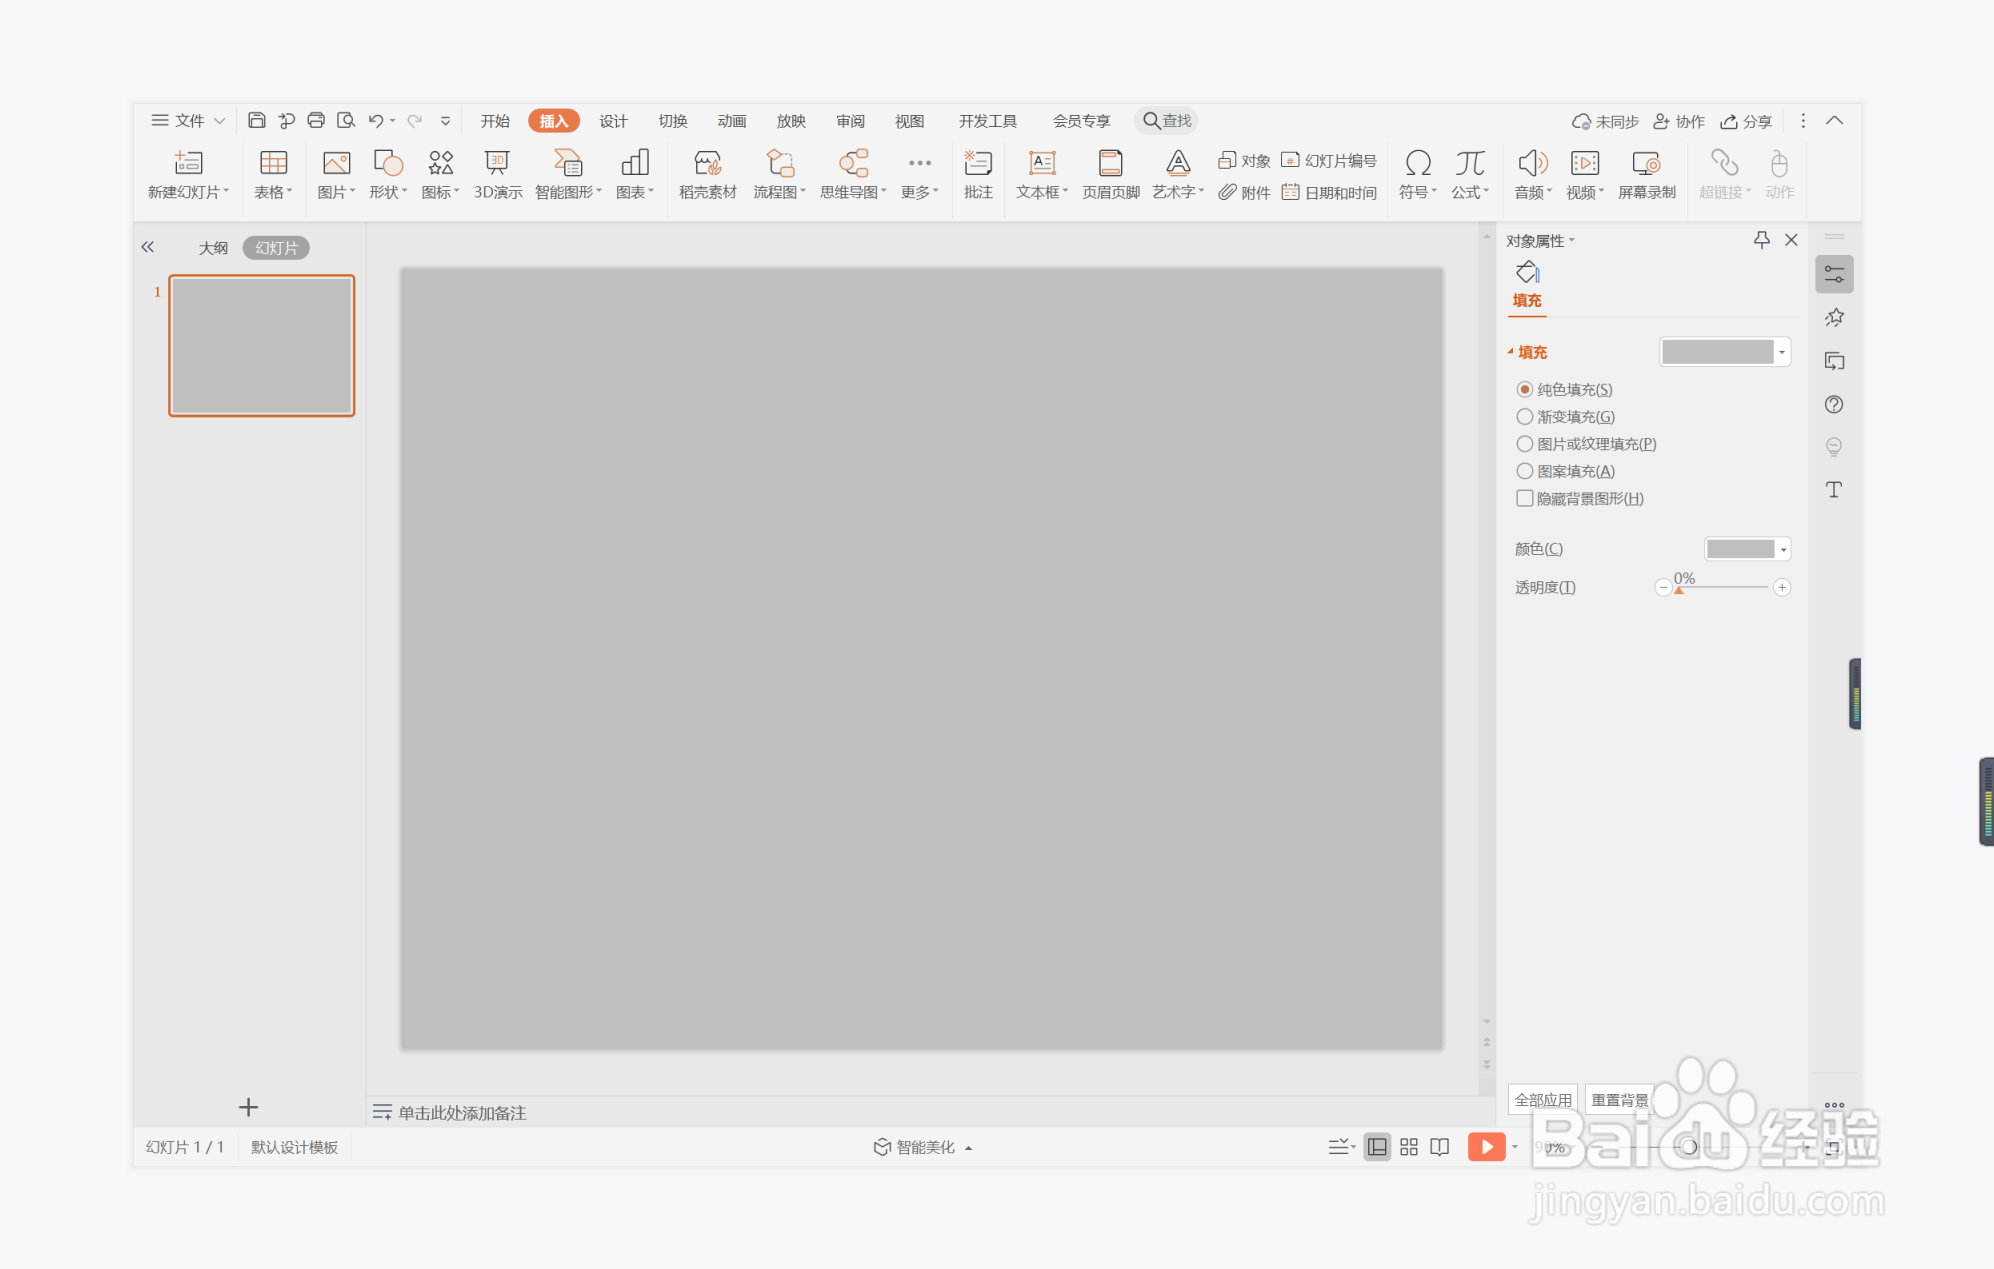Switch to 大纲 outline tab
Viewport: 1994px width, 1269px height.
(213, 248)
